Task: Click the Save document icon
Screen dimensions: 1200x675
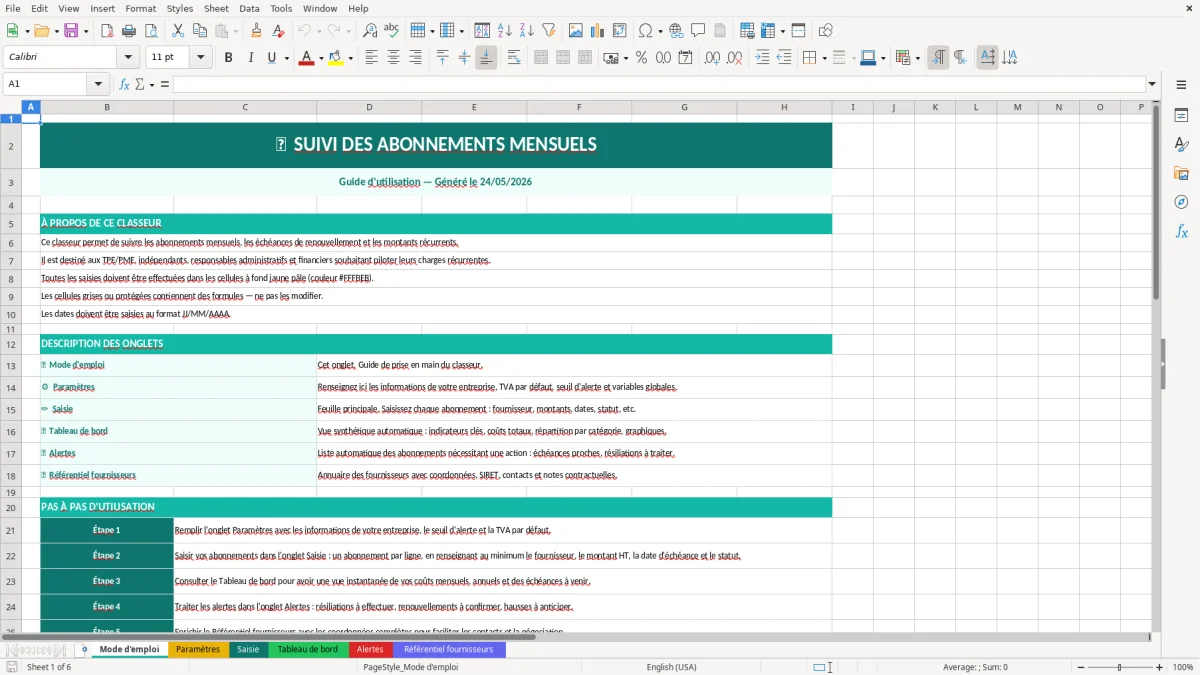Action: (x=71, y=31)
